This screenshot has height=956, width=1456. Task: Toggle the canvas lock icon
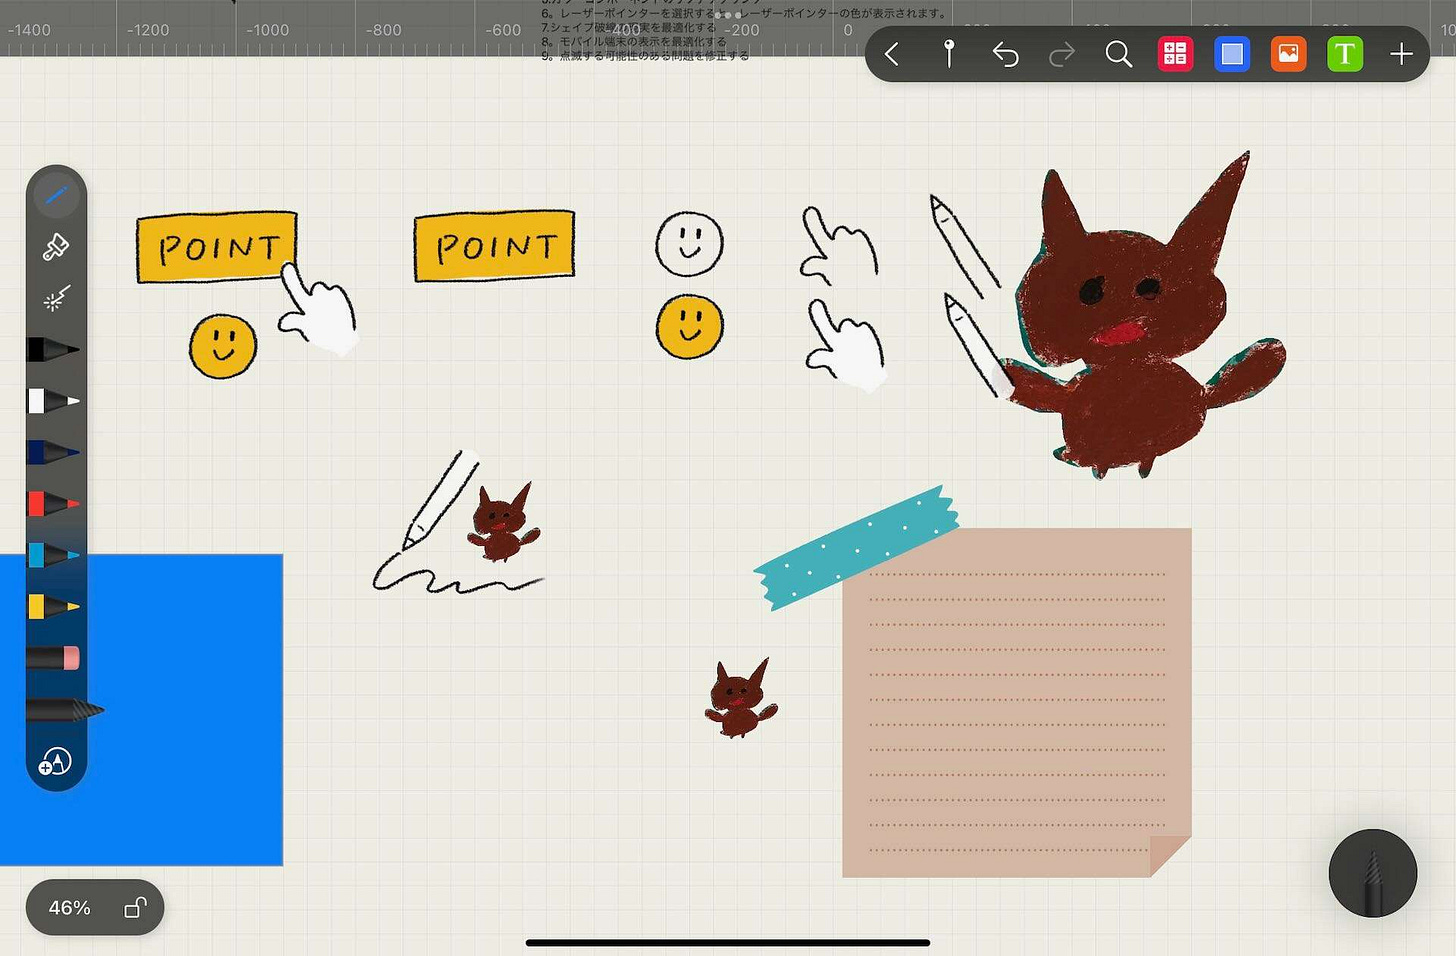pyautogui.click(x=135, y=907)
